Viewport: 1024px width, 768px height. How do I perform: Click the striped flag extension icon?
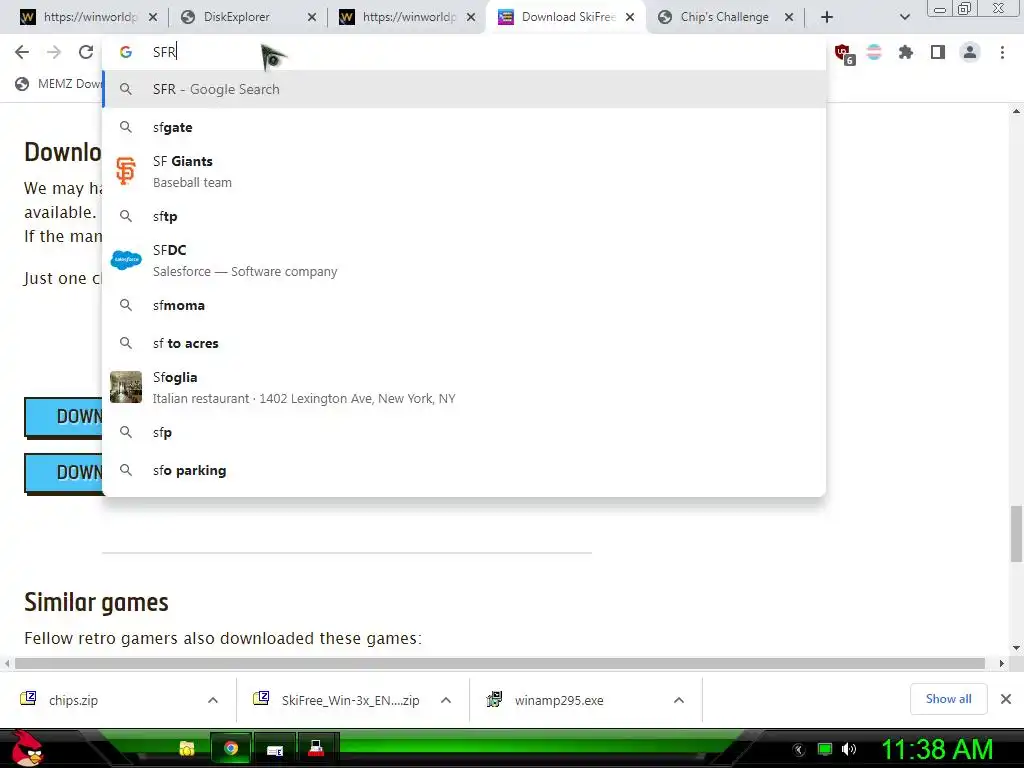[874, 52]
